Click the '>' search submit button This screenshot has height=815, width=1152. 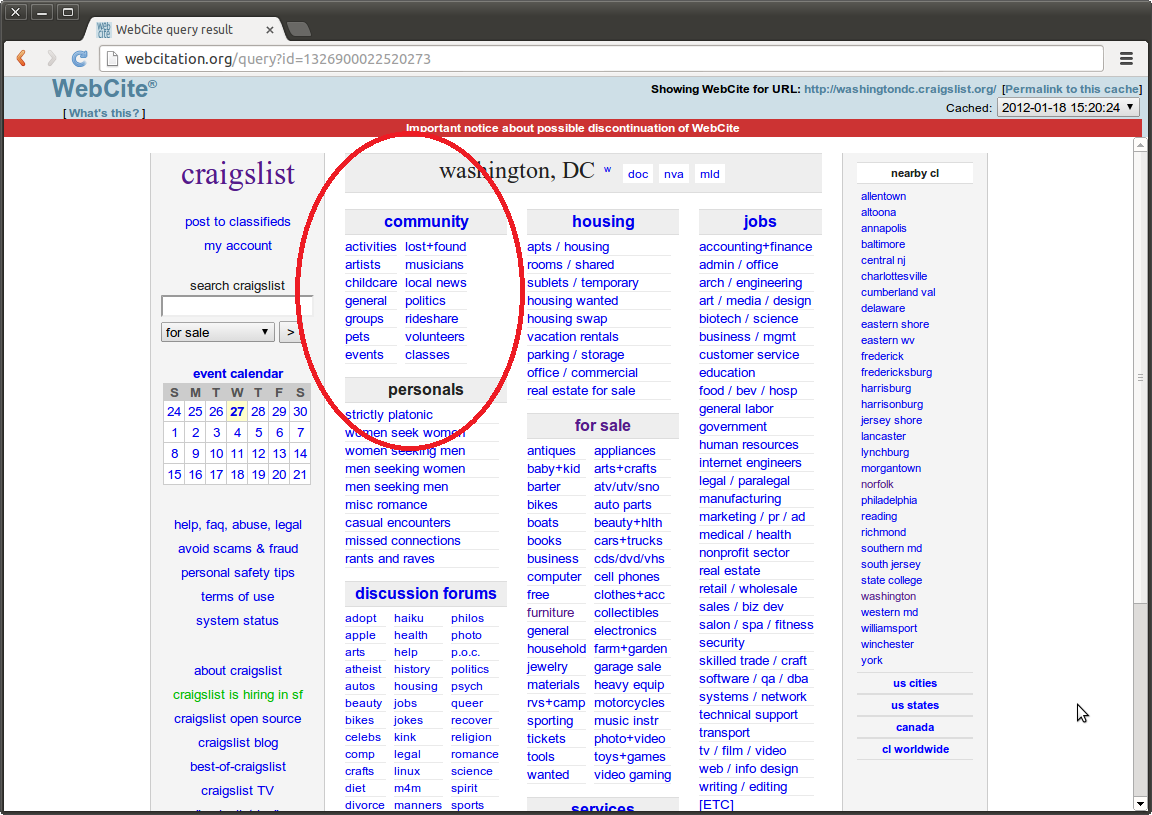click(x=289, y=332)
